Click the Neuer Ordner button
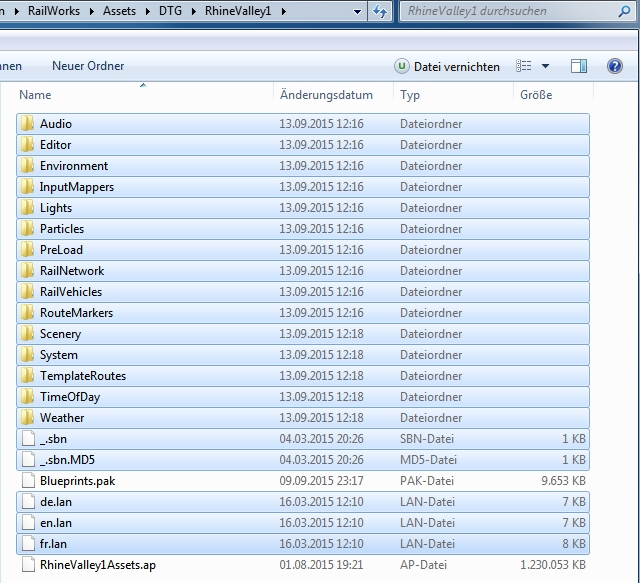The width and height of the screenshot is (640, 583). coord(88,66)
